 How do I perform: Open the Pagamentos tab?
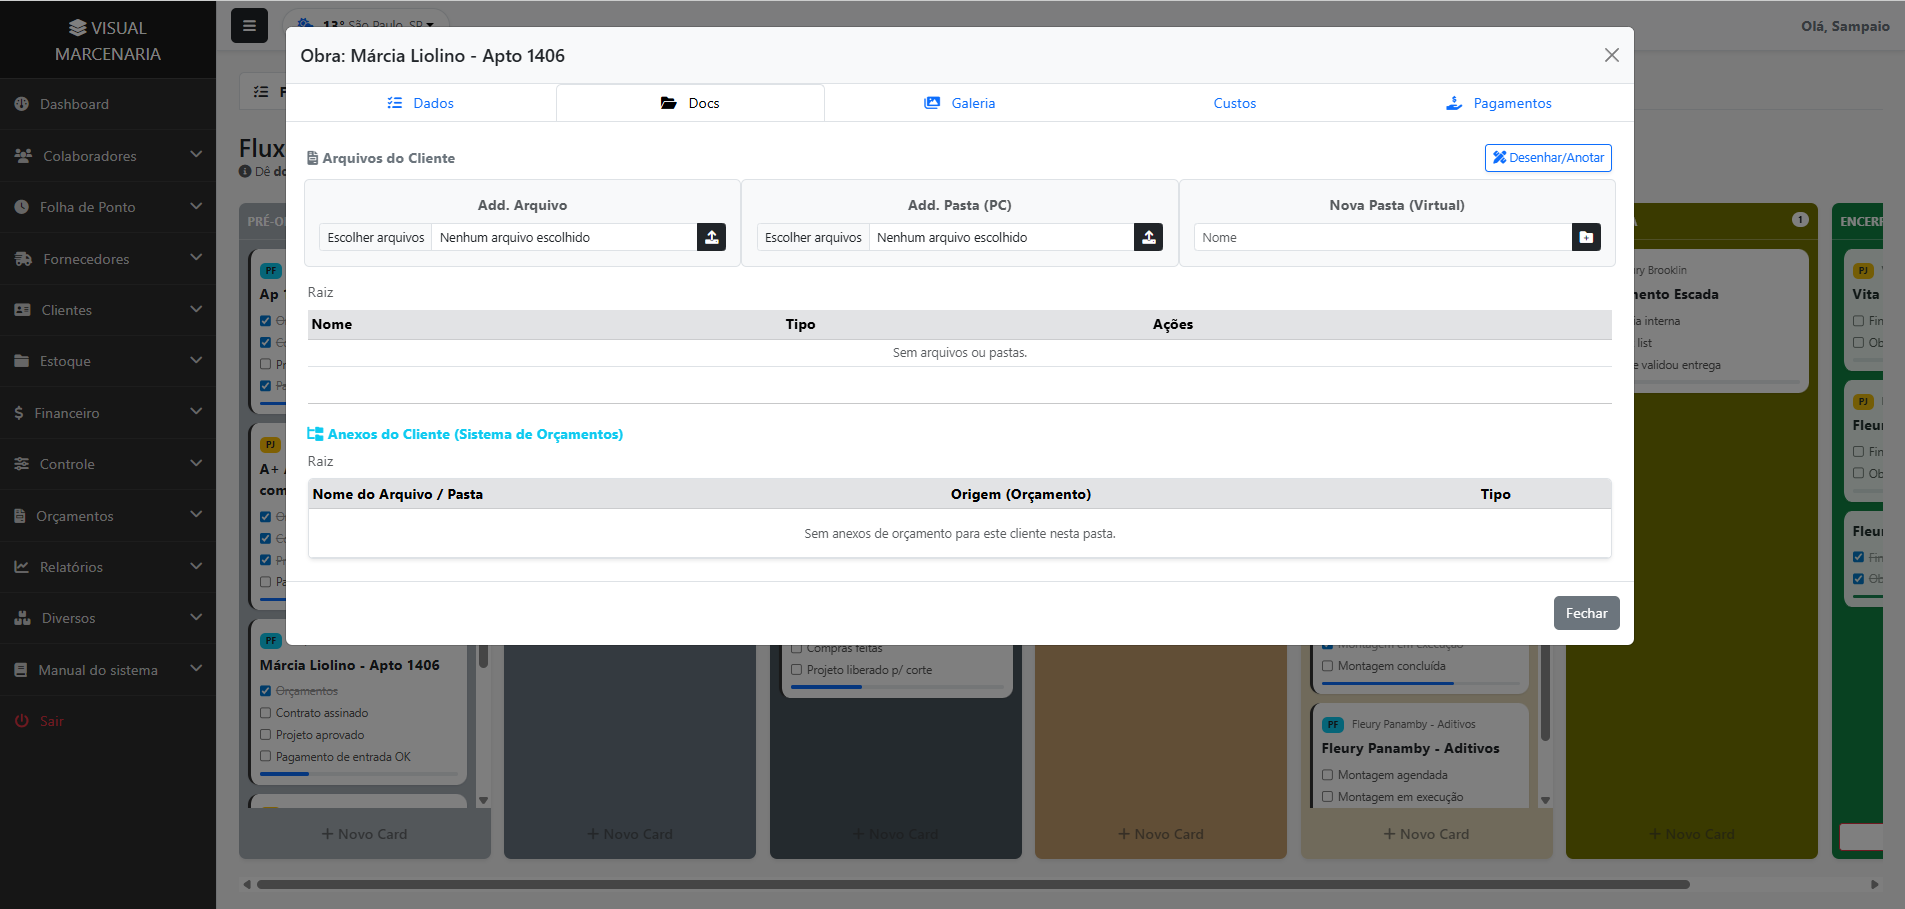point(1499,103)
